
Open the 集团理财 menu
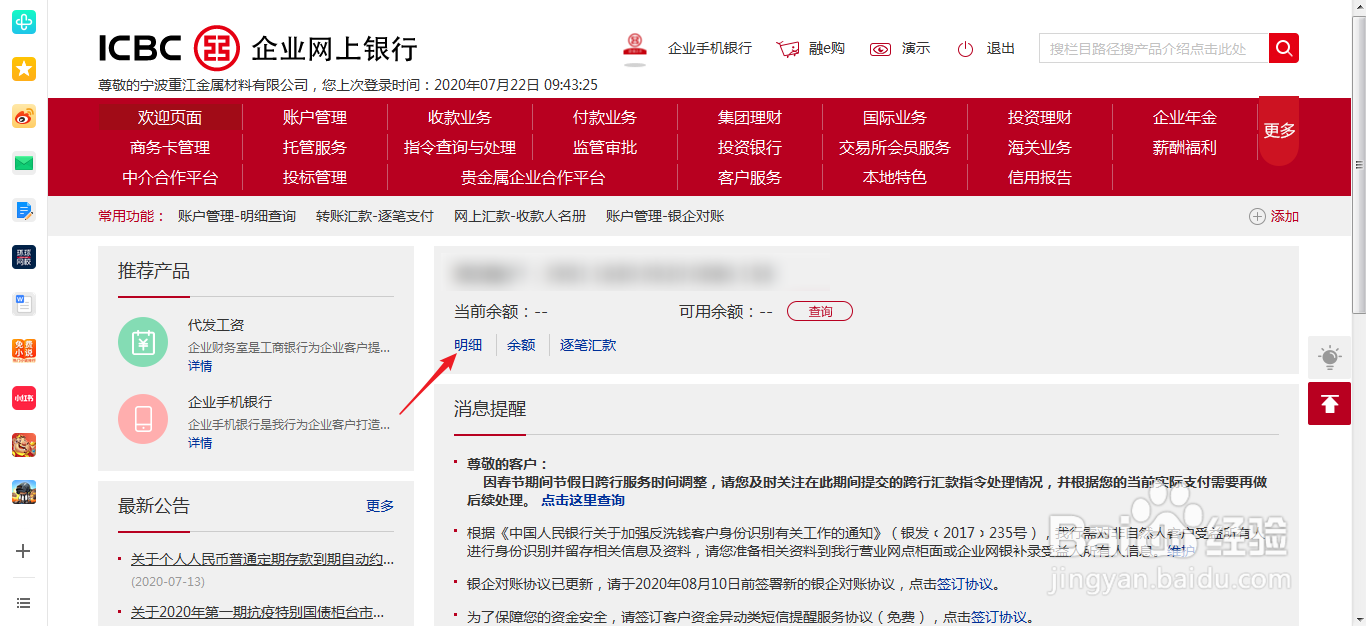(750, 117)
